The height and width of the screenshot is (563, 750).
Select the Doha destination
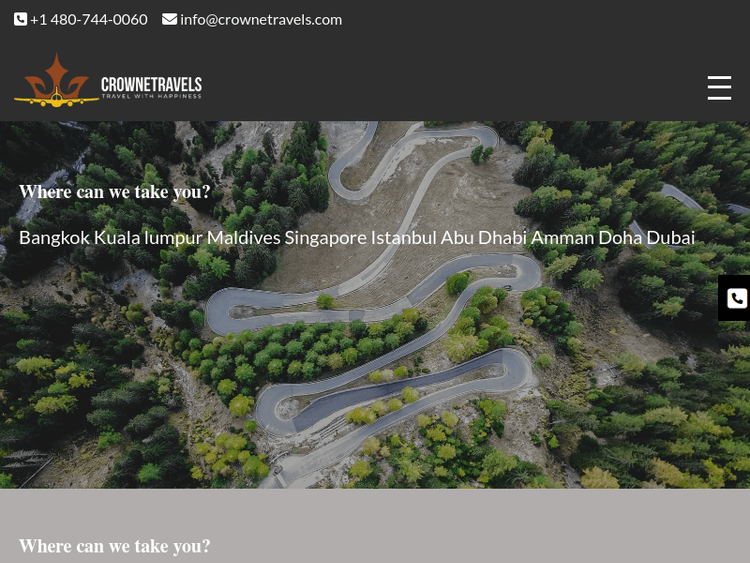620,238
